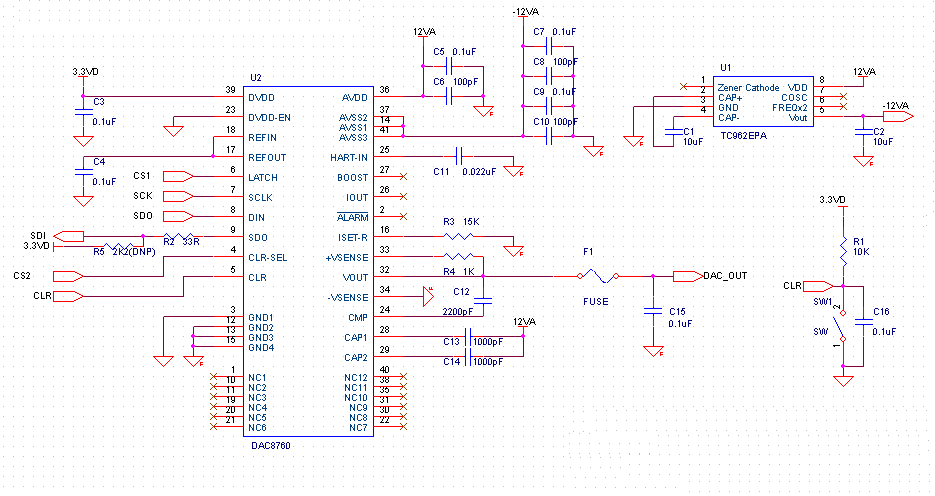Select the CS1 input port

tap(178, 176)
